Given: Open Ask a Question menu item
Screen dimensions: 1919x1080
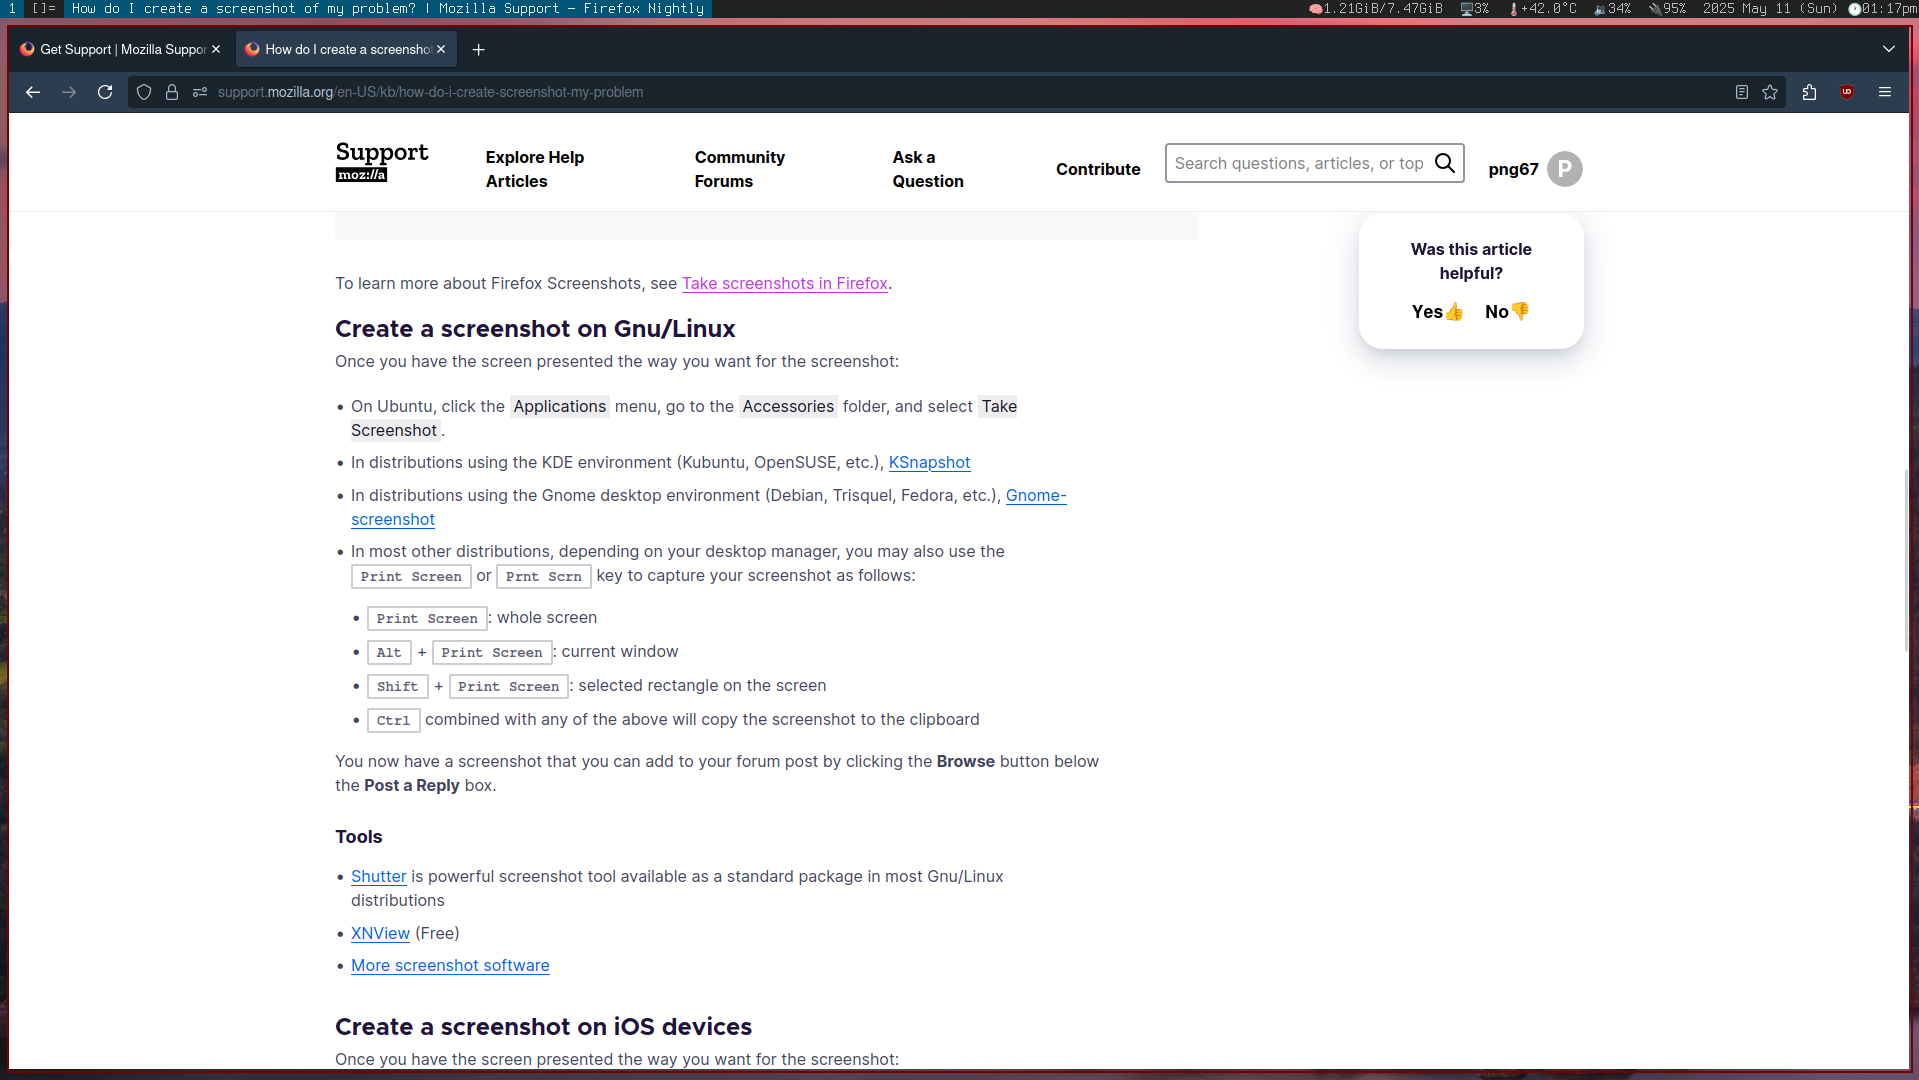Looking at the screenshot, I should pyautogui.click(x=928, y=169).
